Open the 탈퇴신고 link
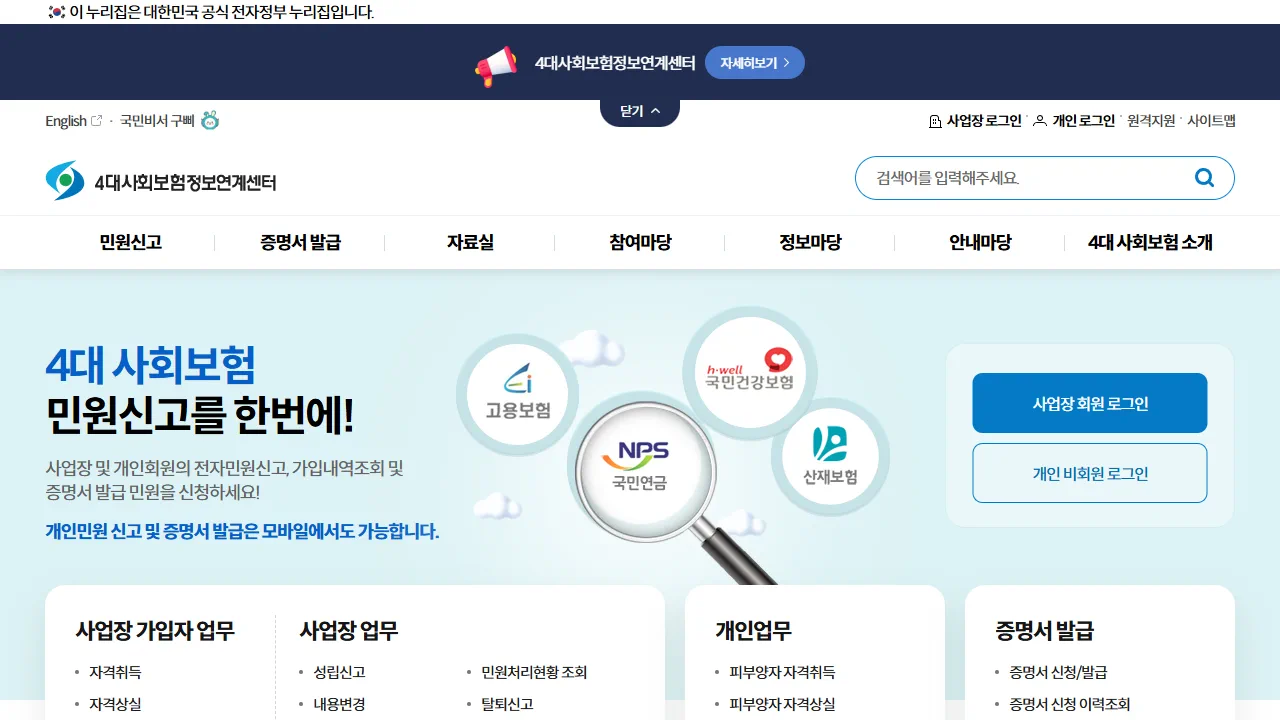Viewport: 1280px width, 720px height. [507, 704]
